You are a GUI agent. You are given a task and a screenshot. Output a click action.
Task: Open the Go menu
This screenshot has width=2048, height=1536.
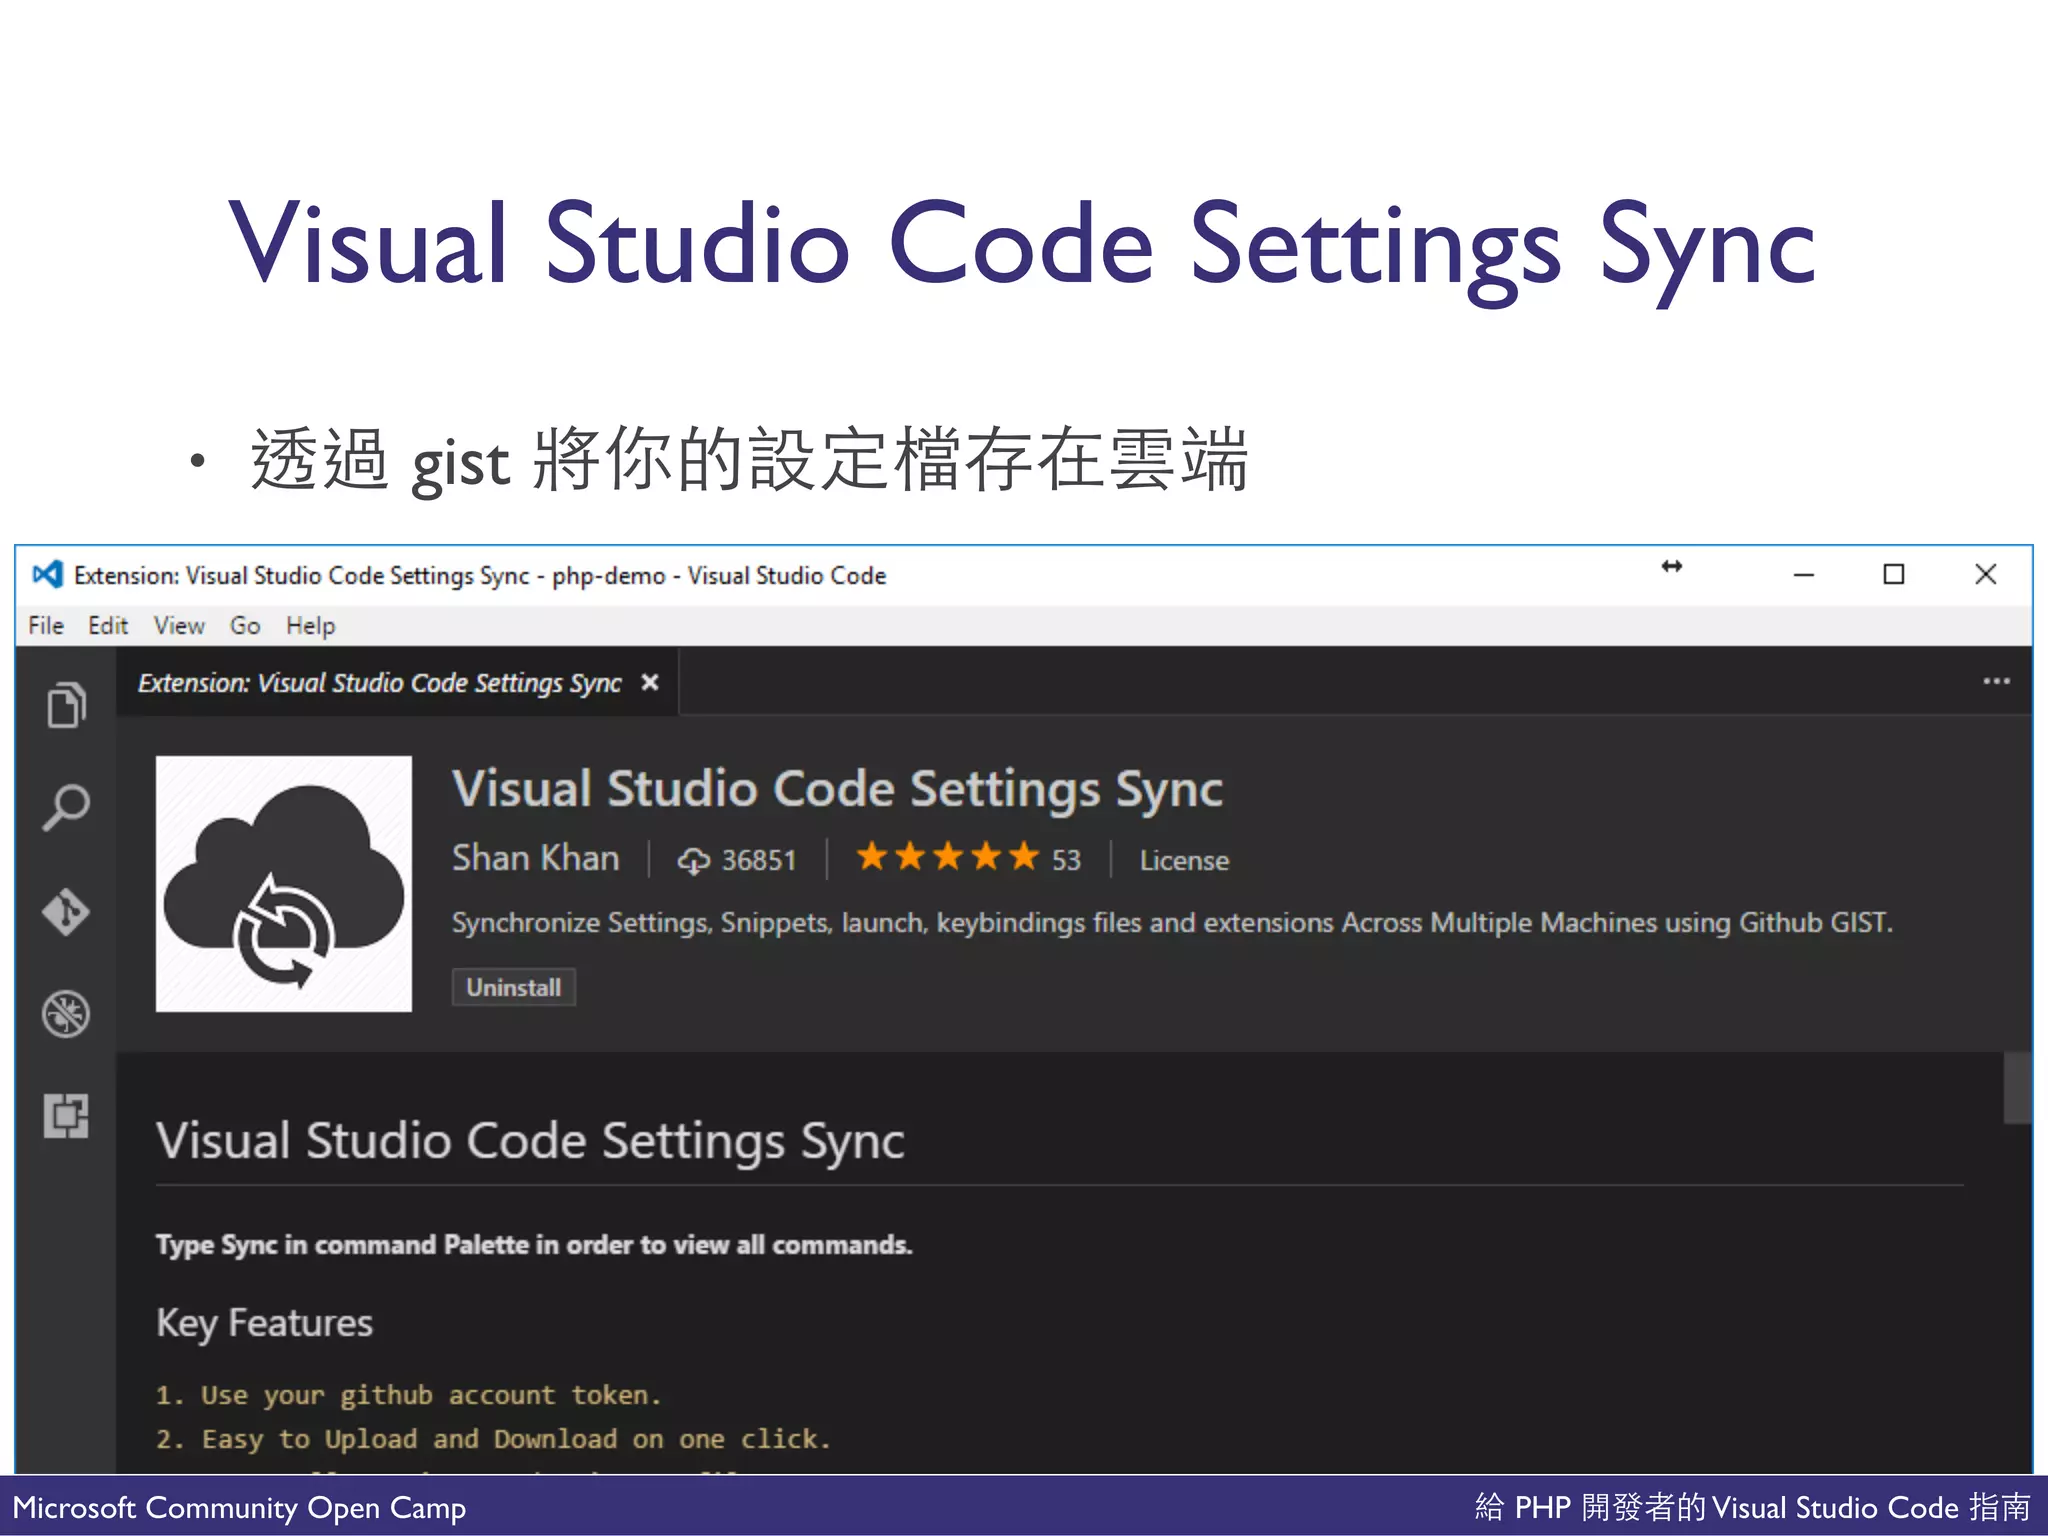click(x=245, y=626)
